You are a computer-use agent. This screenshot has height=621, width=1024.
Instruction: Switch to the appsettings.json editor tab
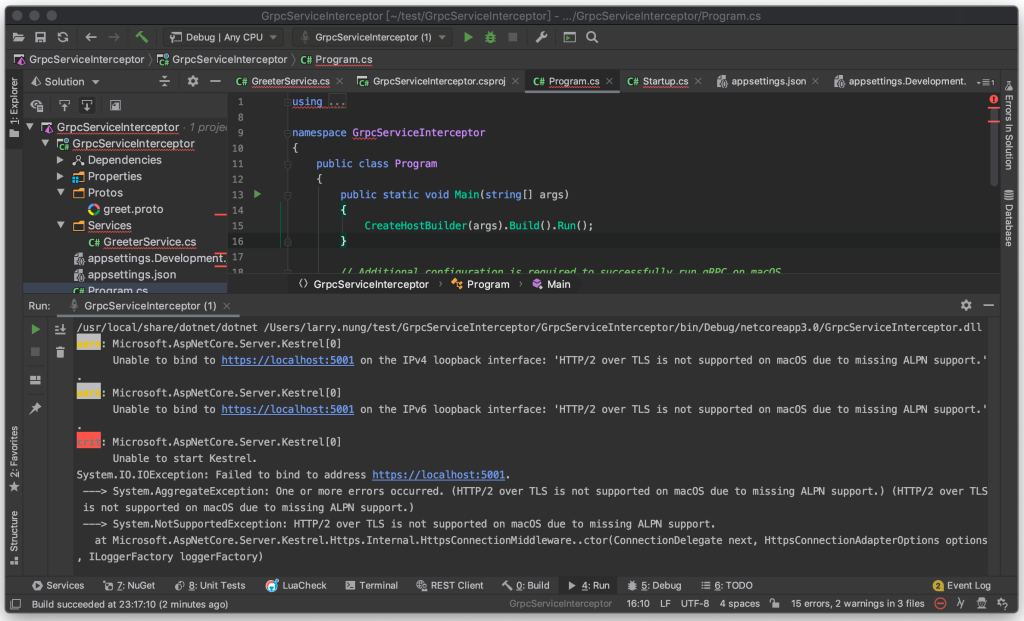click(767, 81)
